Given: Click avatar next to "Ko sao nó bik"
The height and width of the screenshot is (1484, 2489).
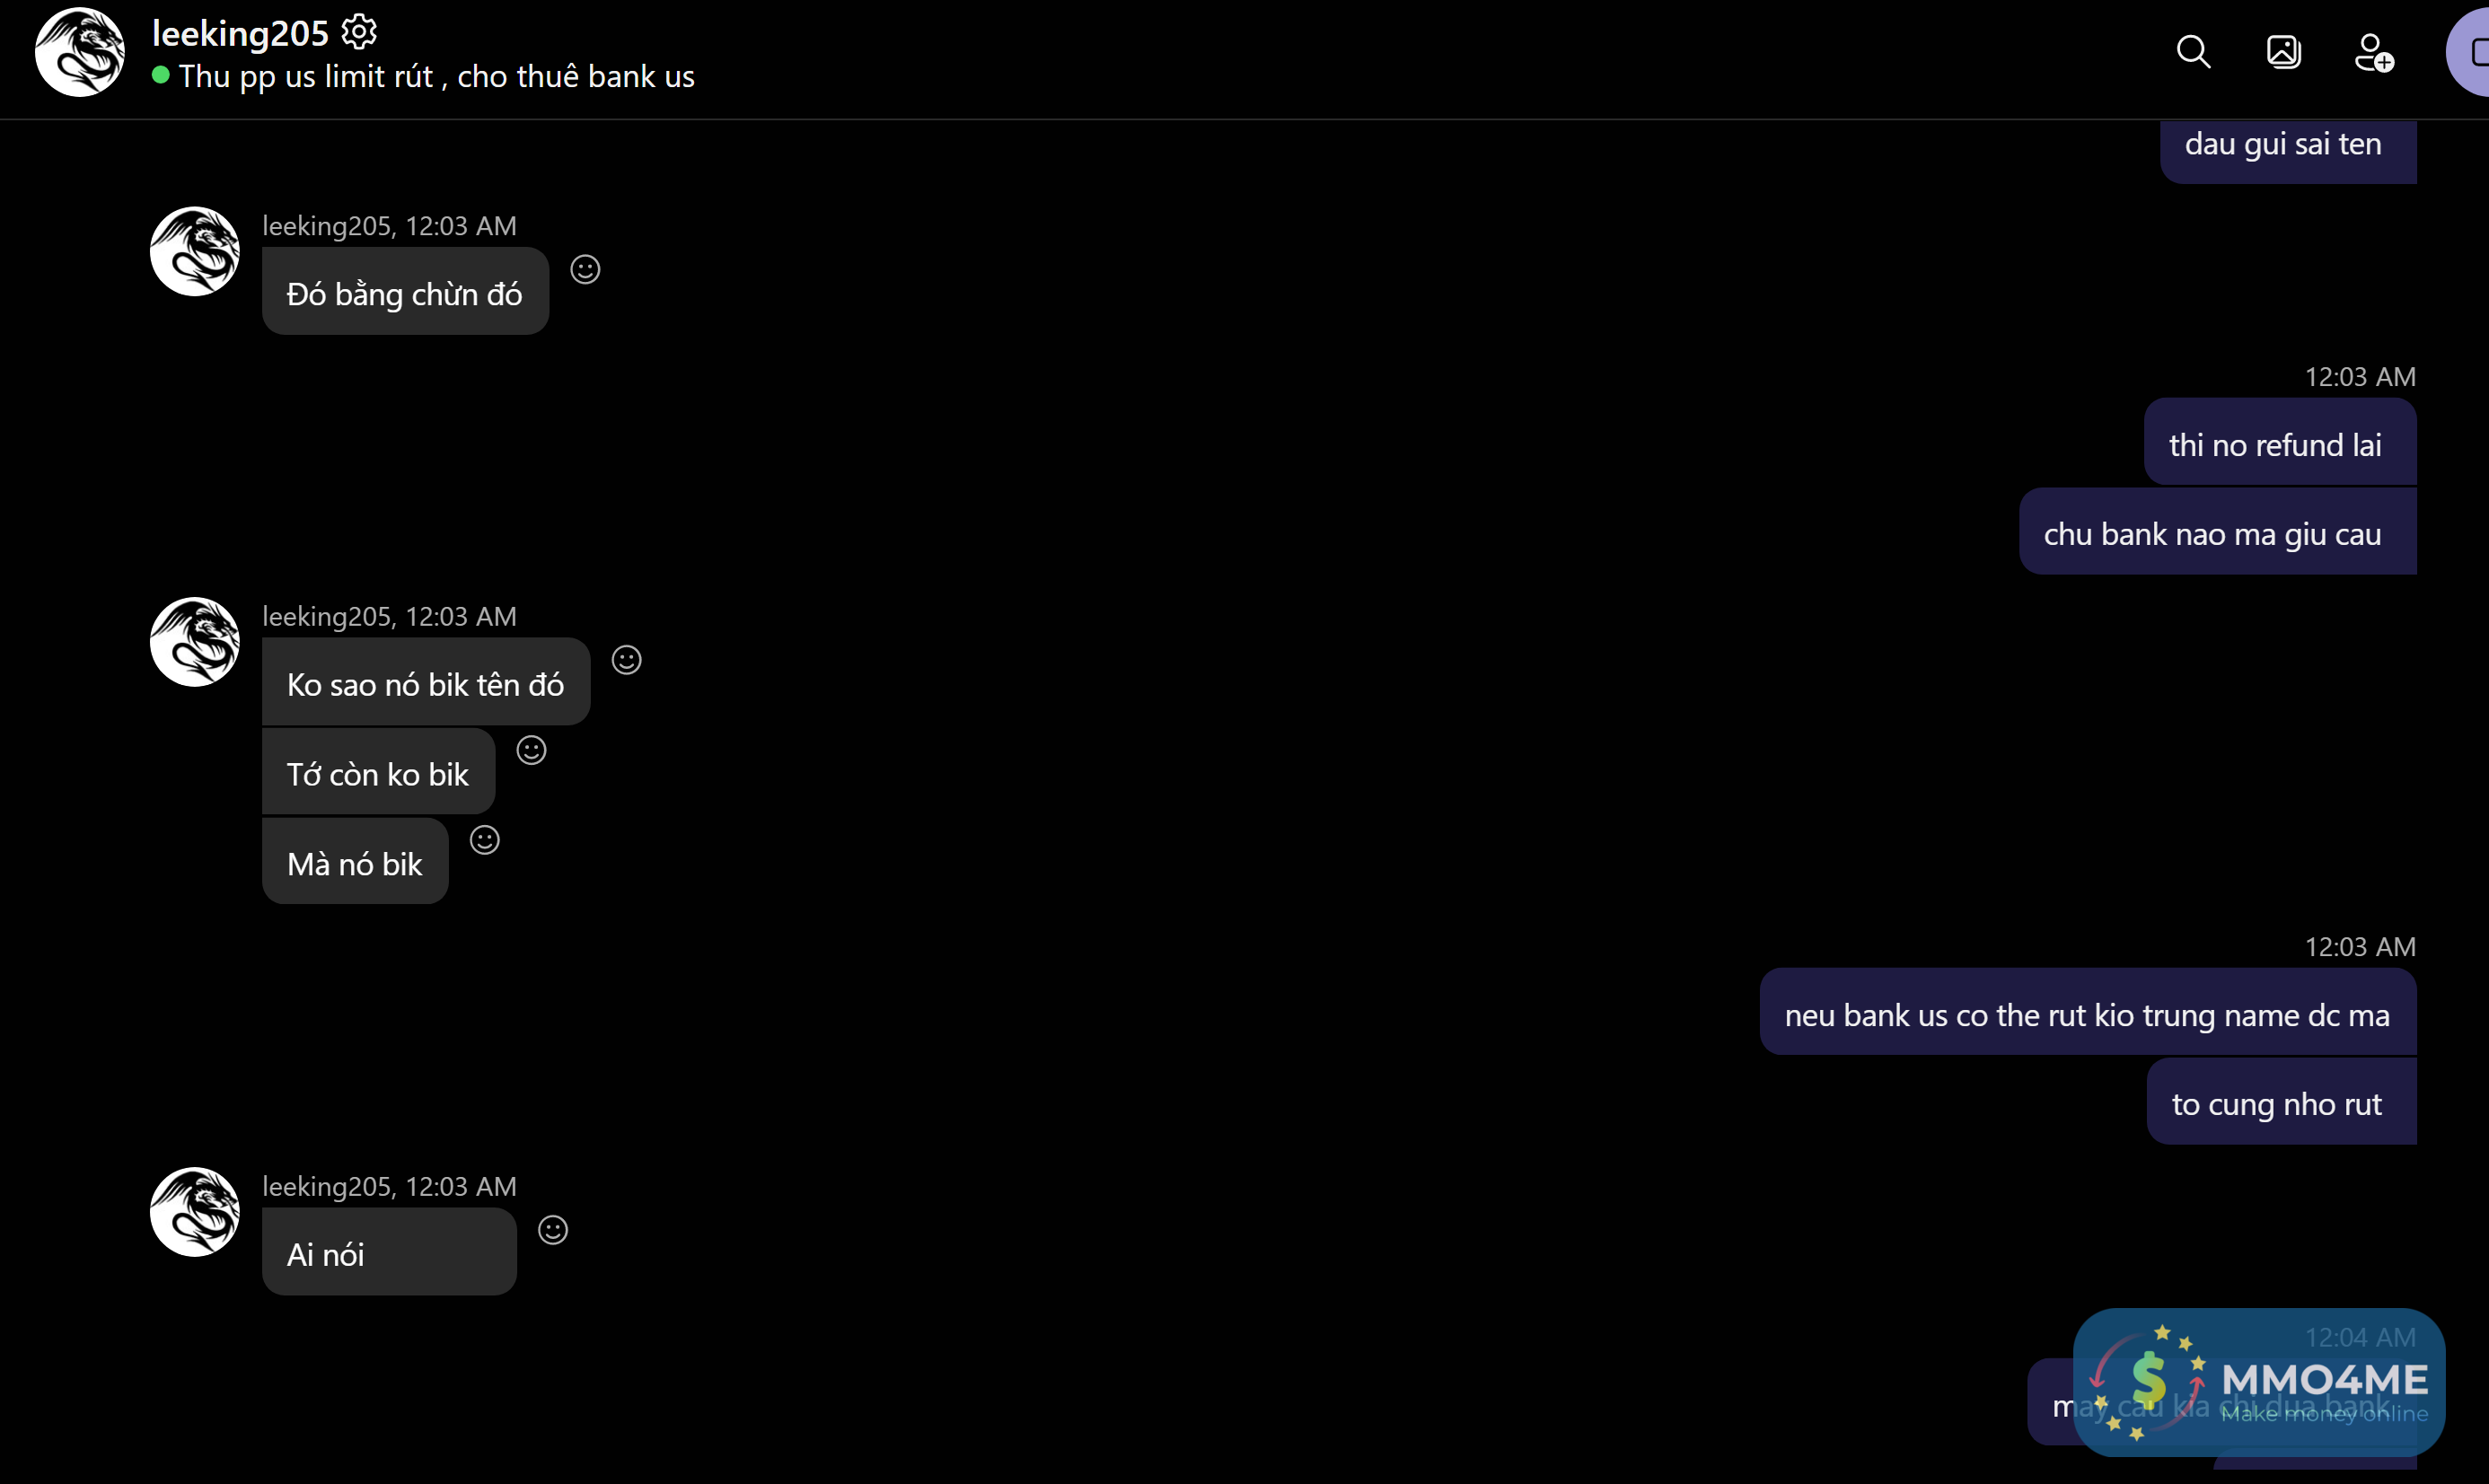Looking at the screenshot, I should pos(195,642).
